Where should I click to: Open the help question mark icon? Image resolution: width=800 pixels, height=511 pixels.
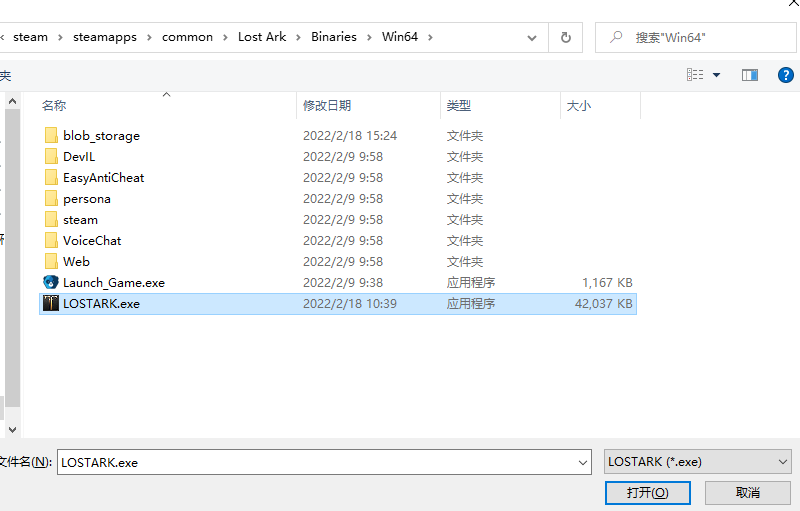[x=786, y=75]
